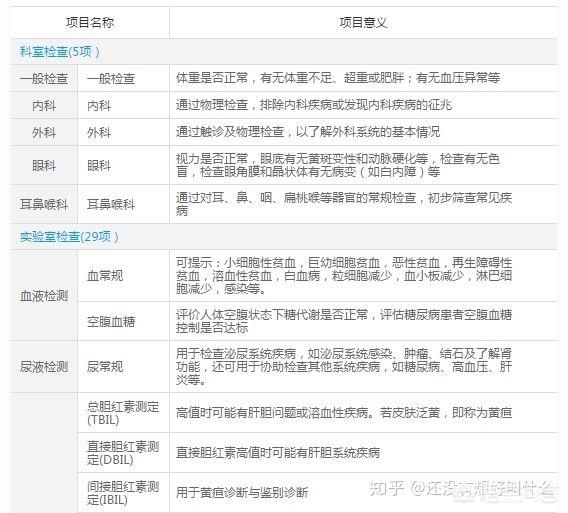Click the 外科 item name cell
568x513 pixels.
(x=123, y=132)
